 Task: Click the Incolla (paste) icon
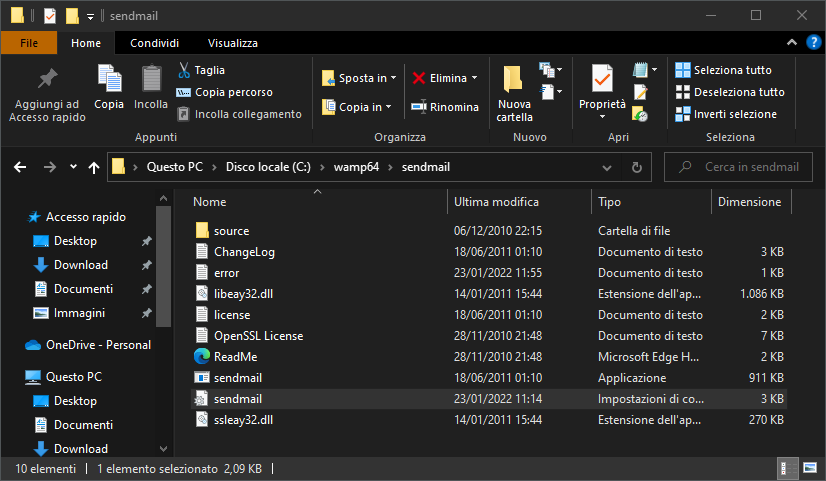click(x=151, y=79)
